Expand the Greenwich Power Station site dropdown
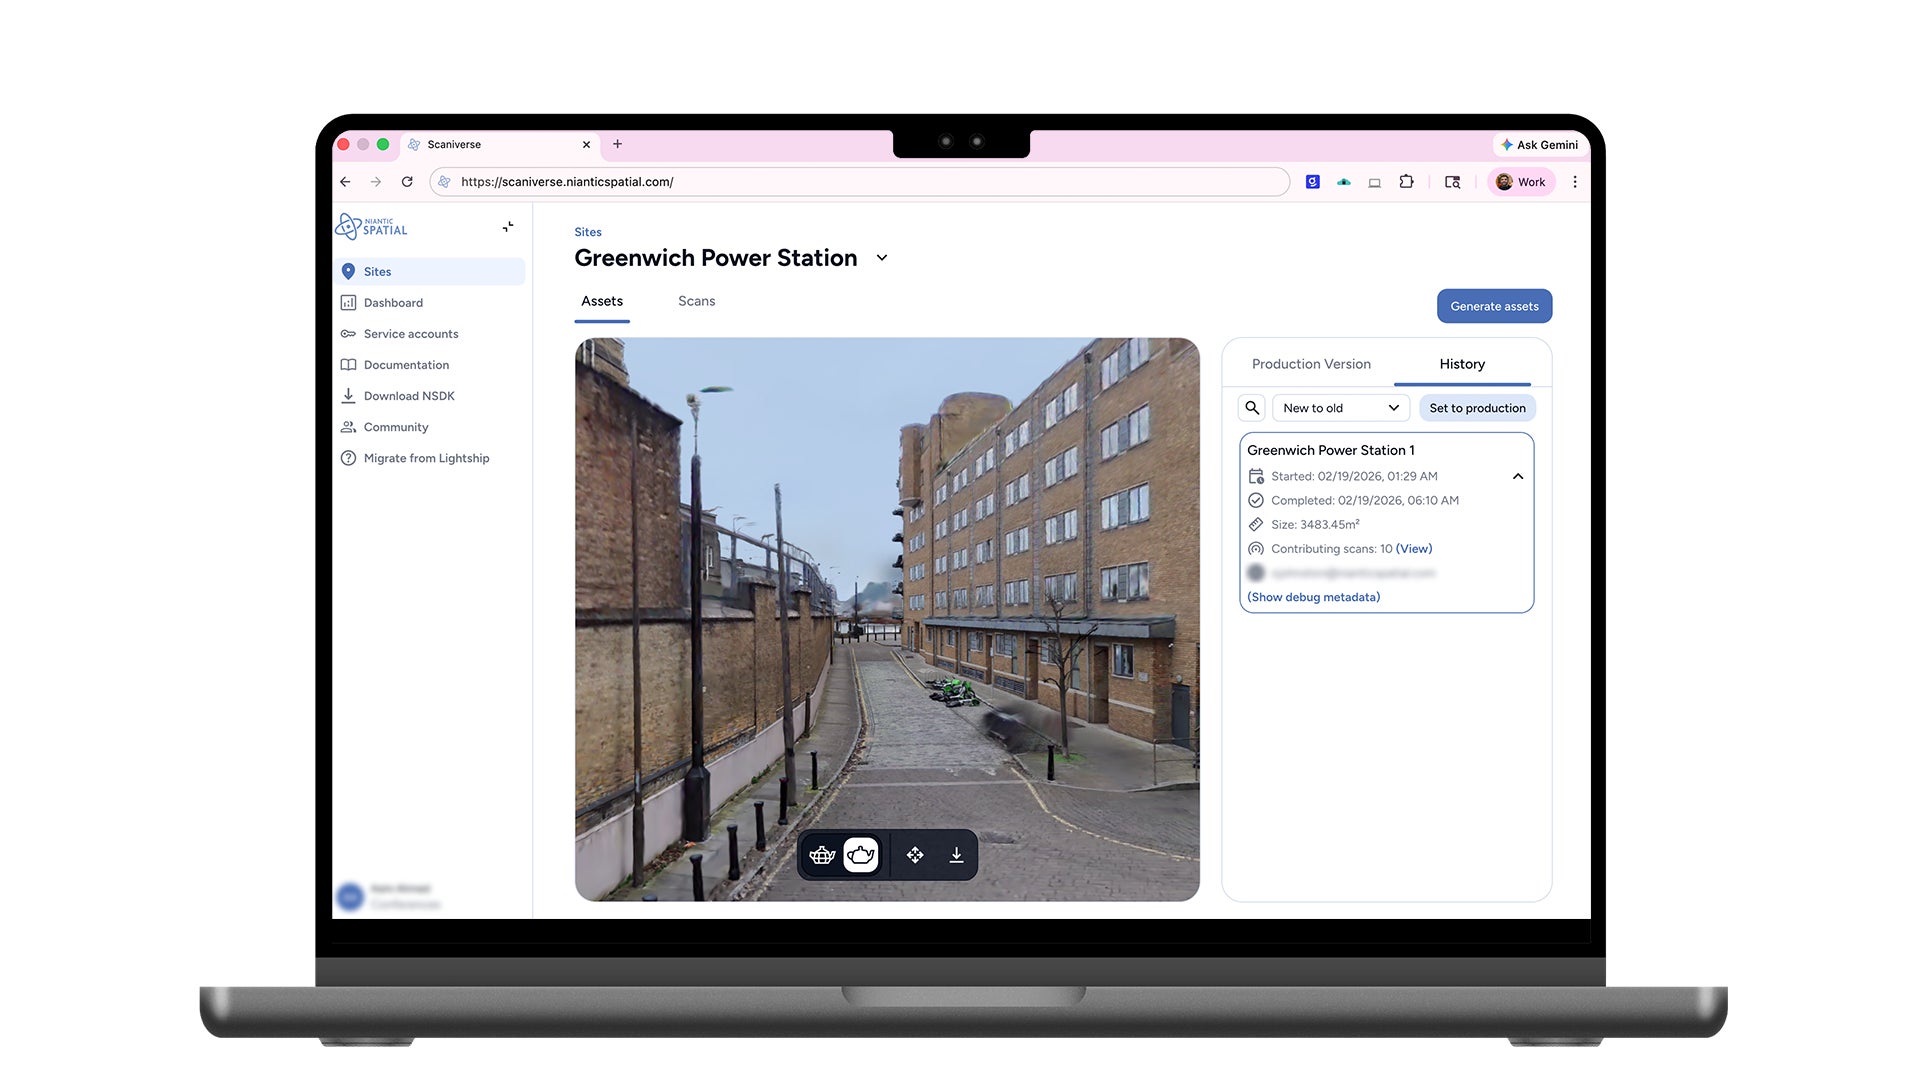The height and width of the screenshot is (1080, 1920). [x=882, y=258]
